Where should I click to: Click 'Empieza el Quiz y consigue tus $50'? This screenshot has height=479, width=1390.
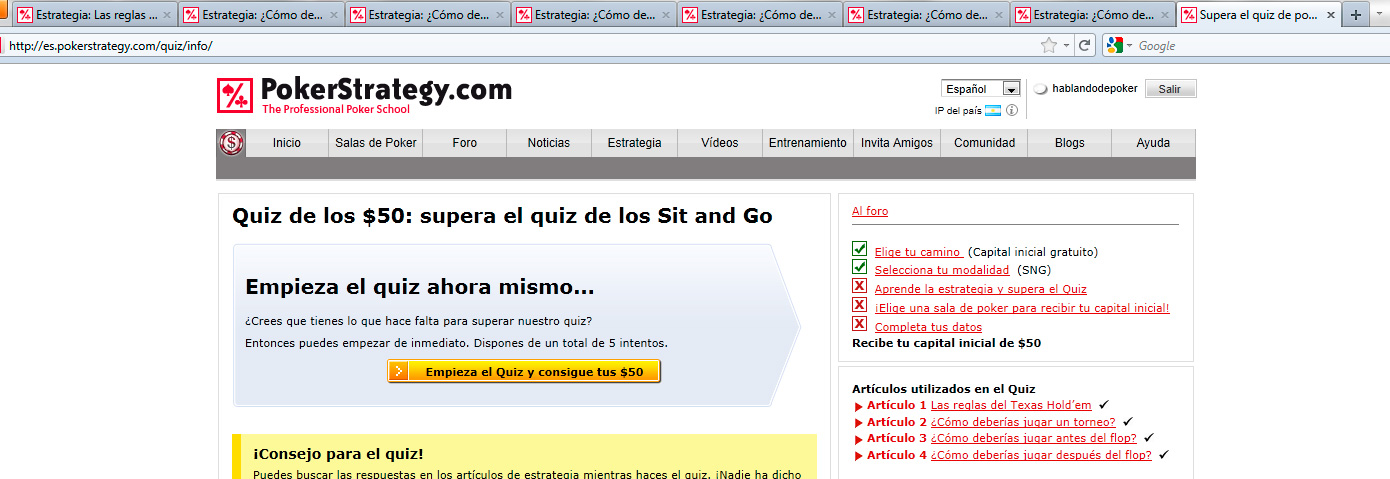[524, 371]
